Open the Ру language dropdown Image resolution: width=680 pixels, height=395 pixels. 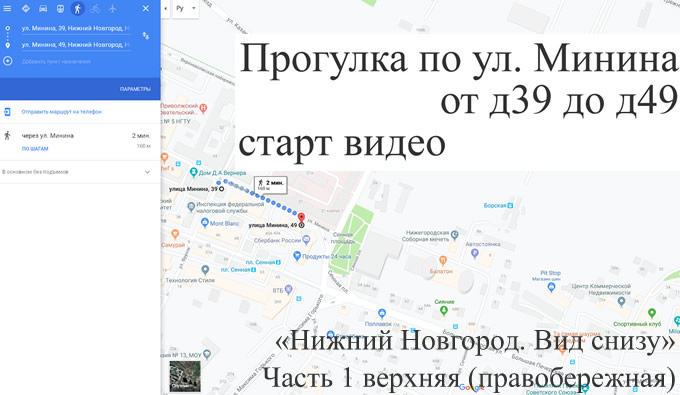pos(186,8)
